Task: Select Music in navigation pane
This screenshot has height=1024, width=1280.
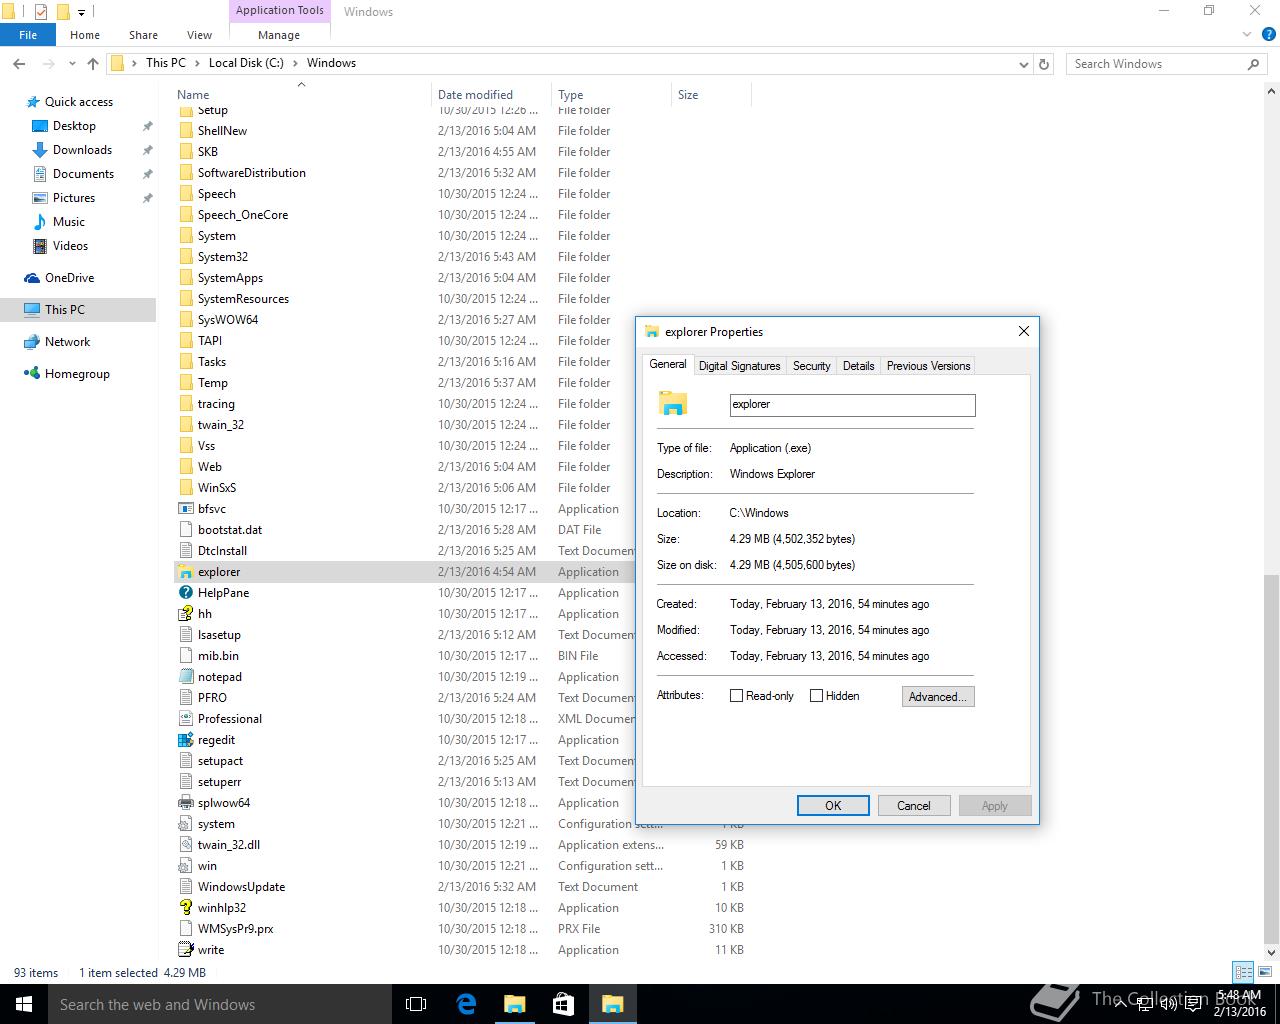Action: pyautogui.click(x=69, y=222)
